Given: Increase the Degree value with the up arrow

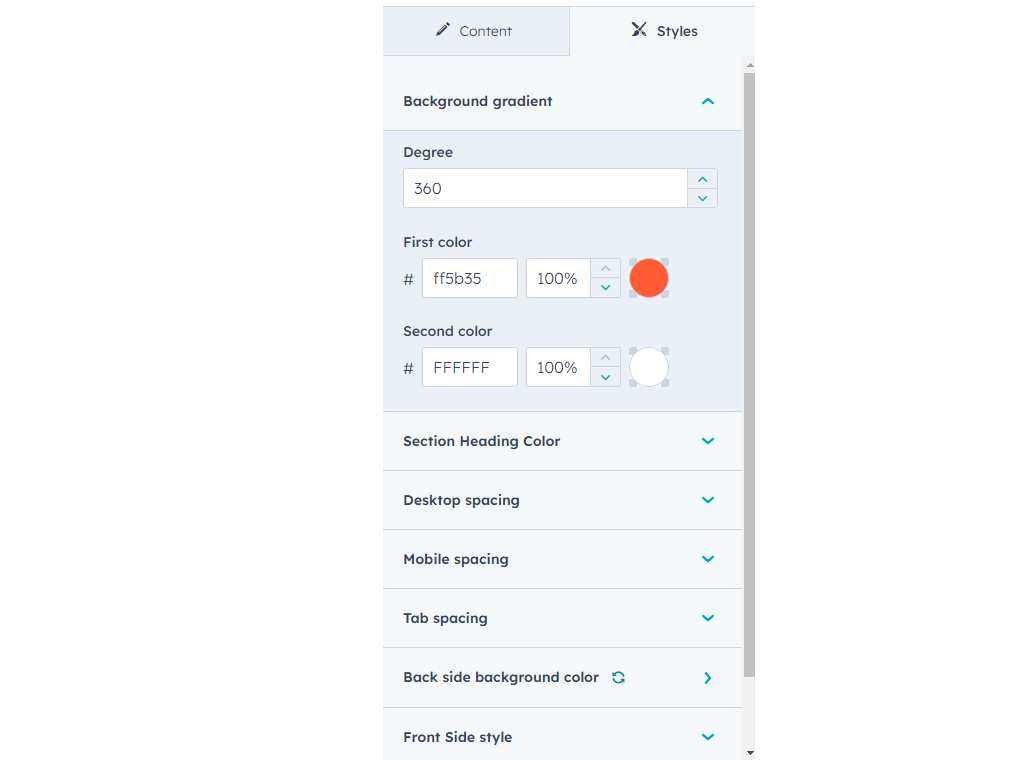Looking at the screenshot, I should click(702, 178).
